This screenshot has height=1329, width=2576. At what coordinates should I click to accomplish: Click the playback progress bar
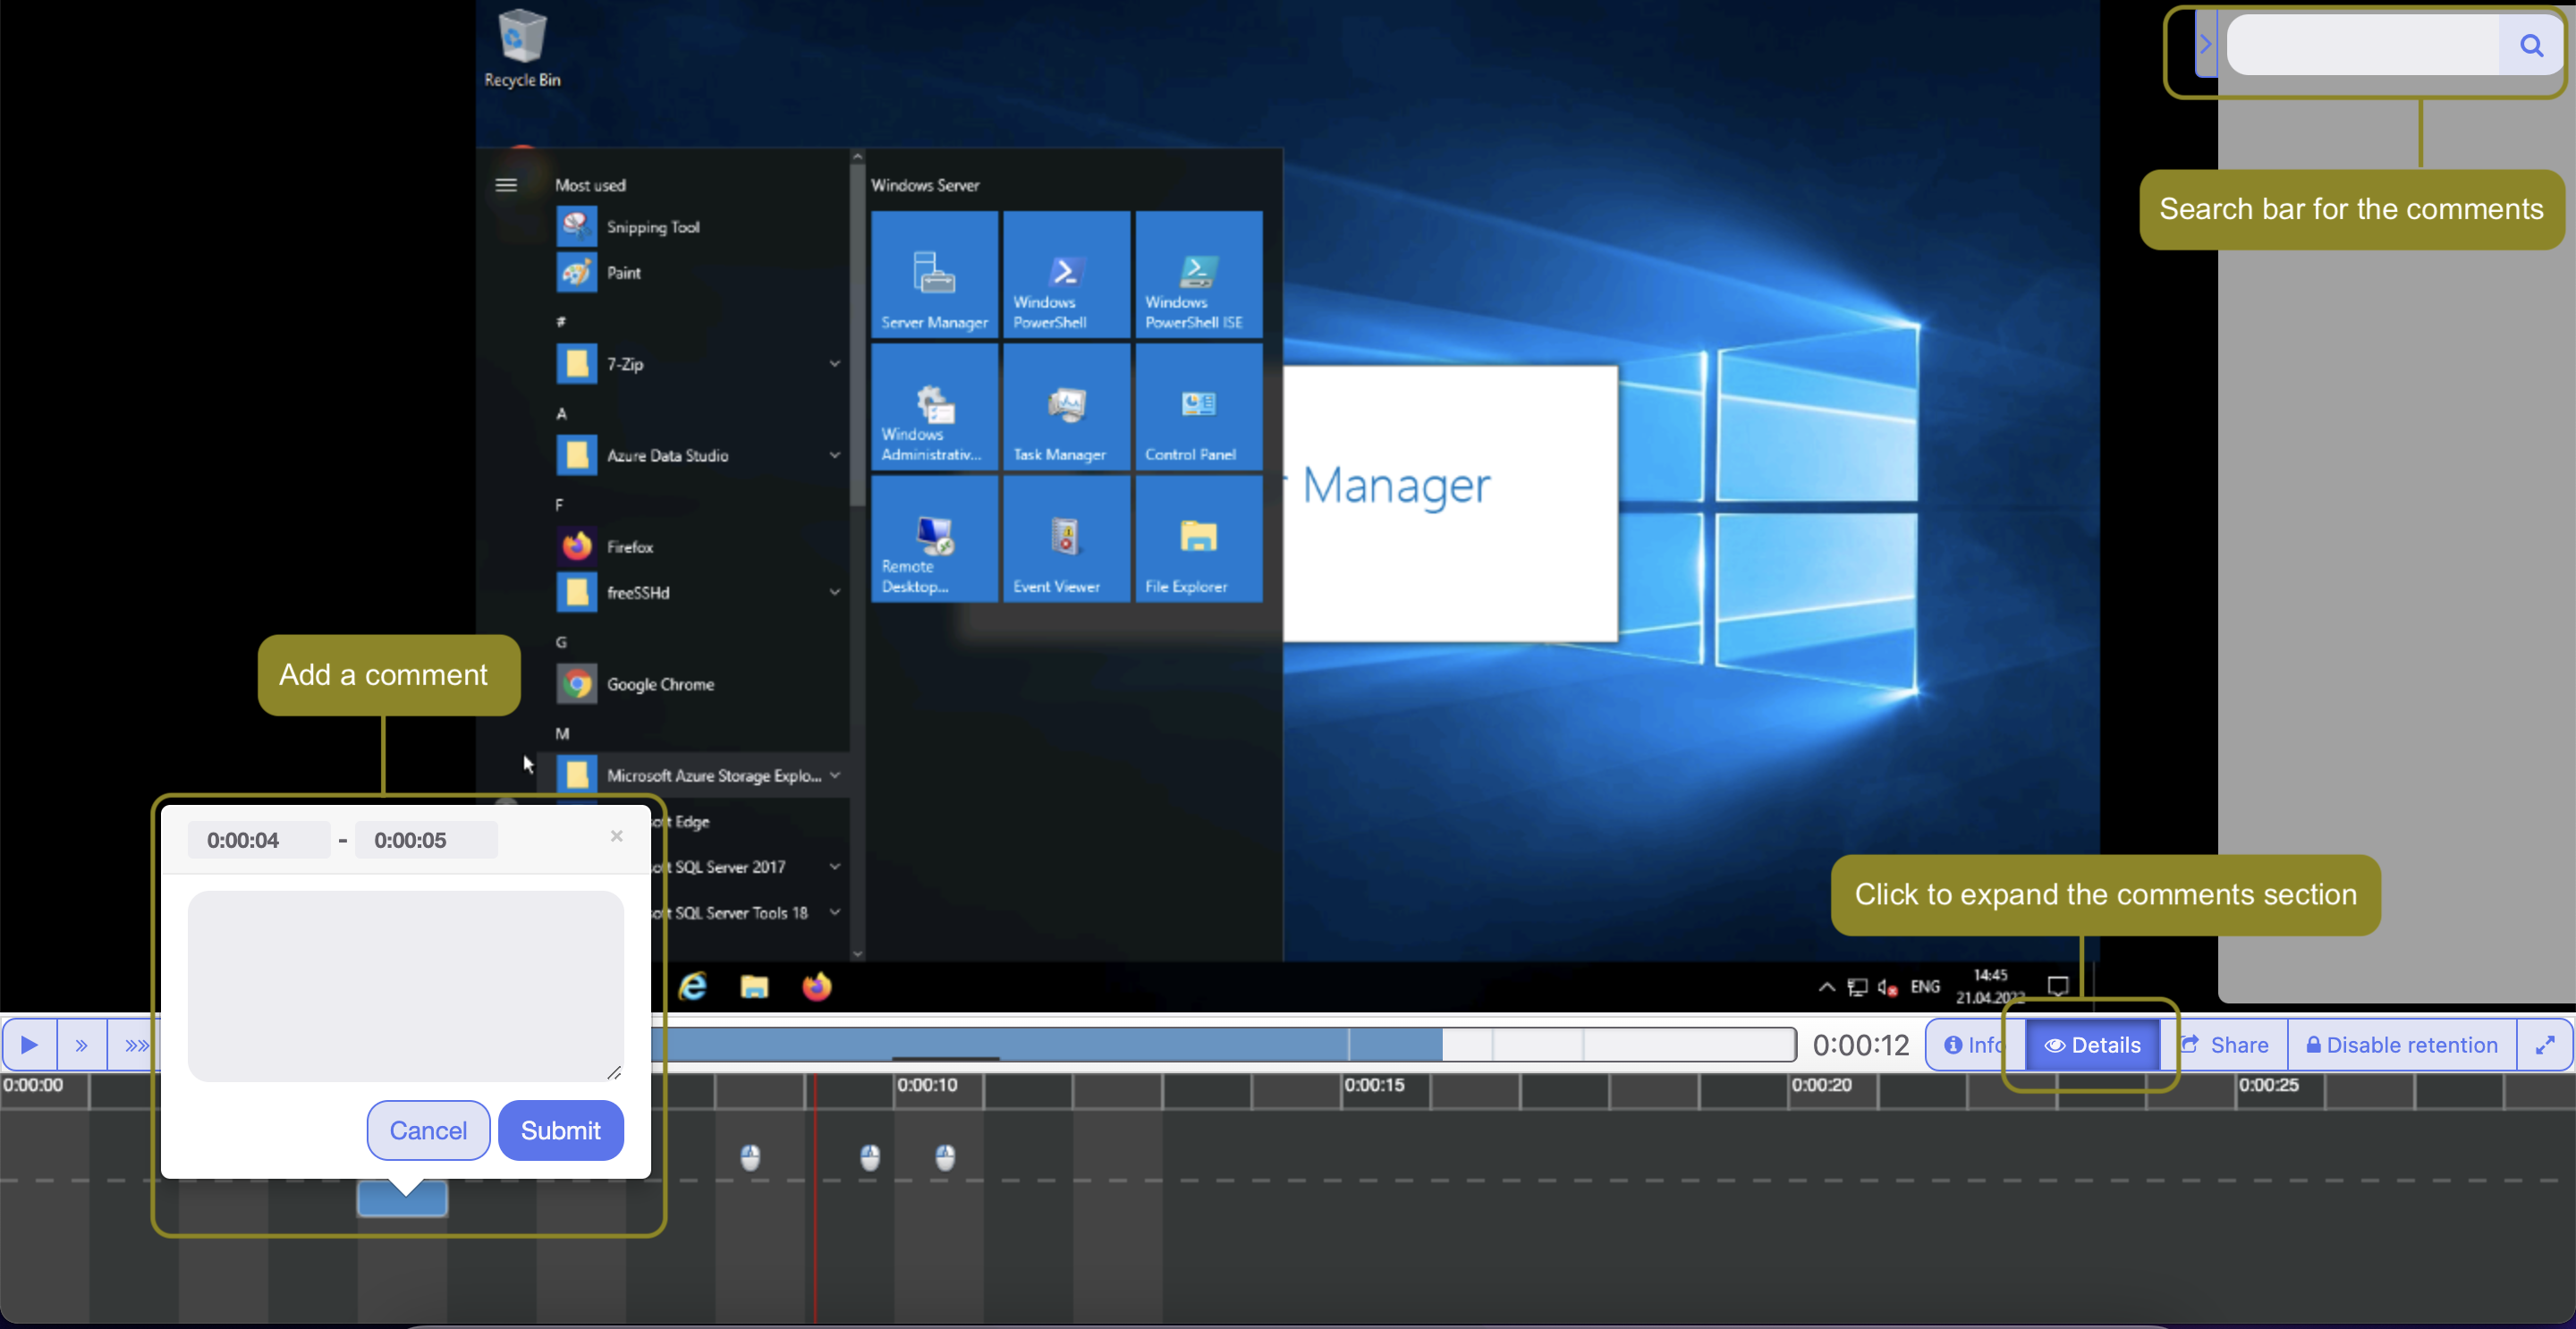[1223, 1045]
